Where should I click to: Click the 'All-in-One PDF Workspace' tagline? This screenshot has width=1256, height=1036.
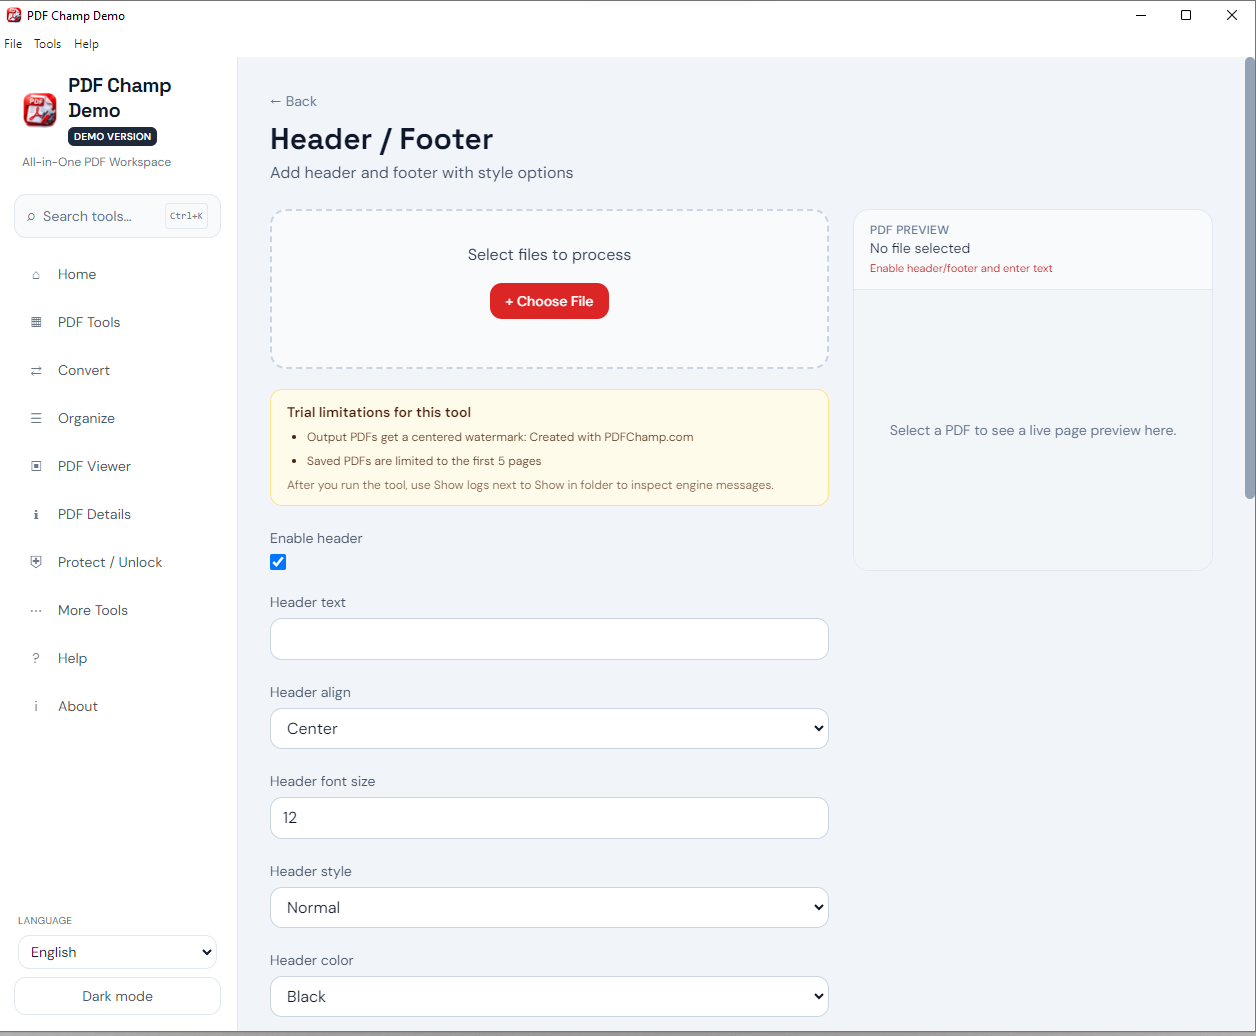(97, 162)
